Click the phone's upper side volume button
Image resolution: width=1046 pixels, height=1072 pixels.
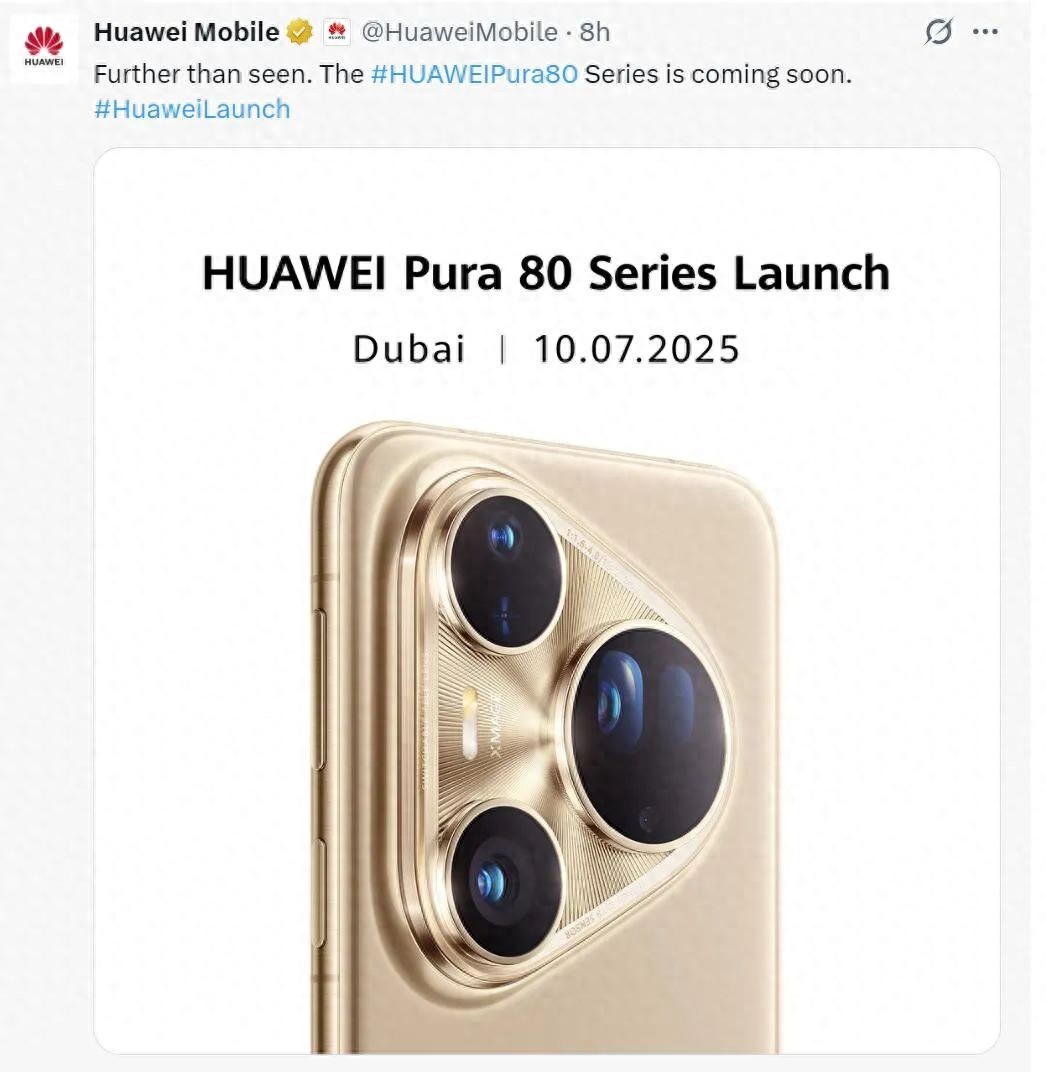(x=319, y=687)
